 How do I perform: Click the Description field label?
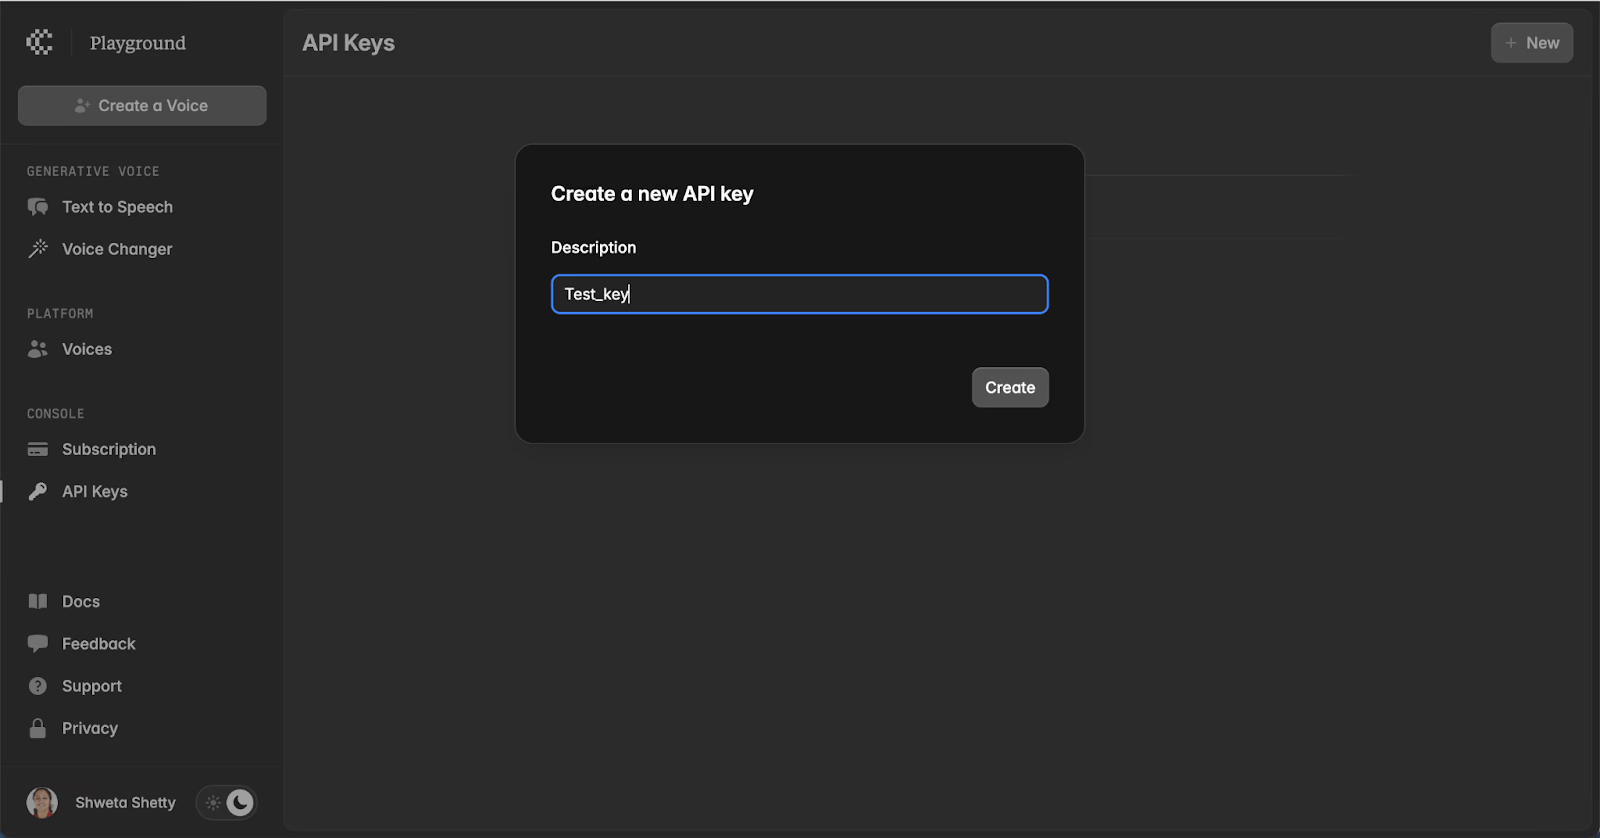593,247
